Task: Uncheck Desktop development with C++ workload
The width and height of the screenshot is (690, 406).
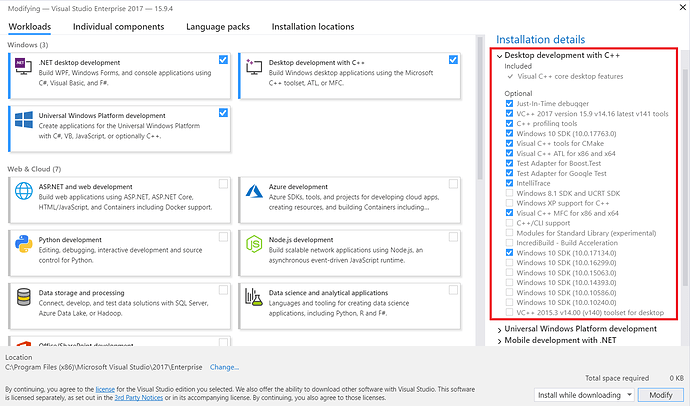Action: [x=453, y=59]
